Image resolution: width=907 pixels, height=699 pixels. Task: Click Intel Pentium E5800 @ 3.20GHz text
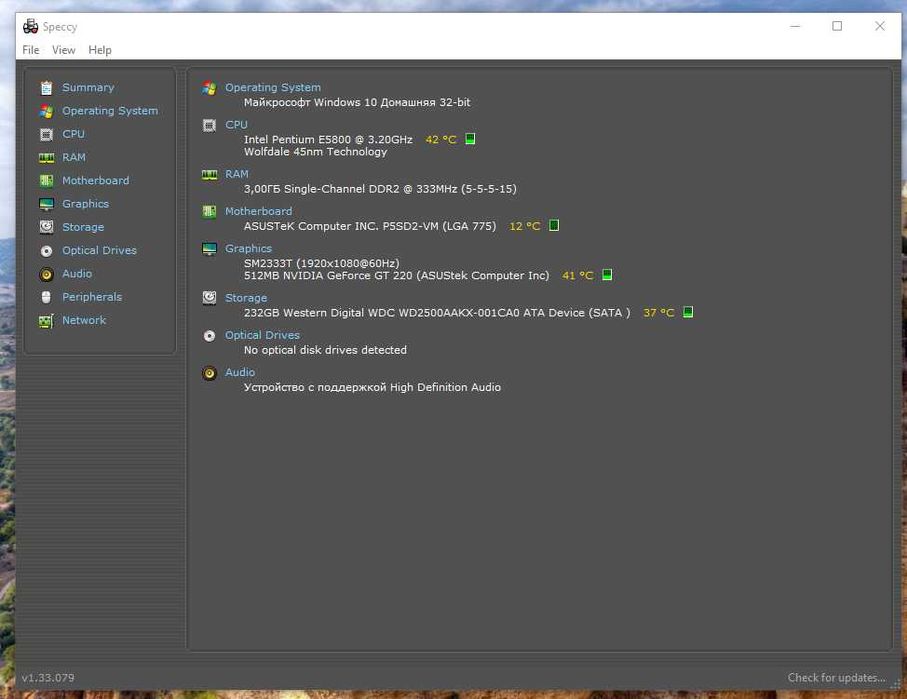point(328,139)
